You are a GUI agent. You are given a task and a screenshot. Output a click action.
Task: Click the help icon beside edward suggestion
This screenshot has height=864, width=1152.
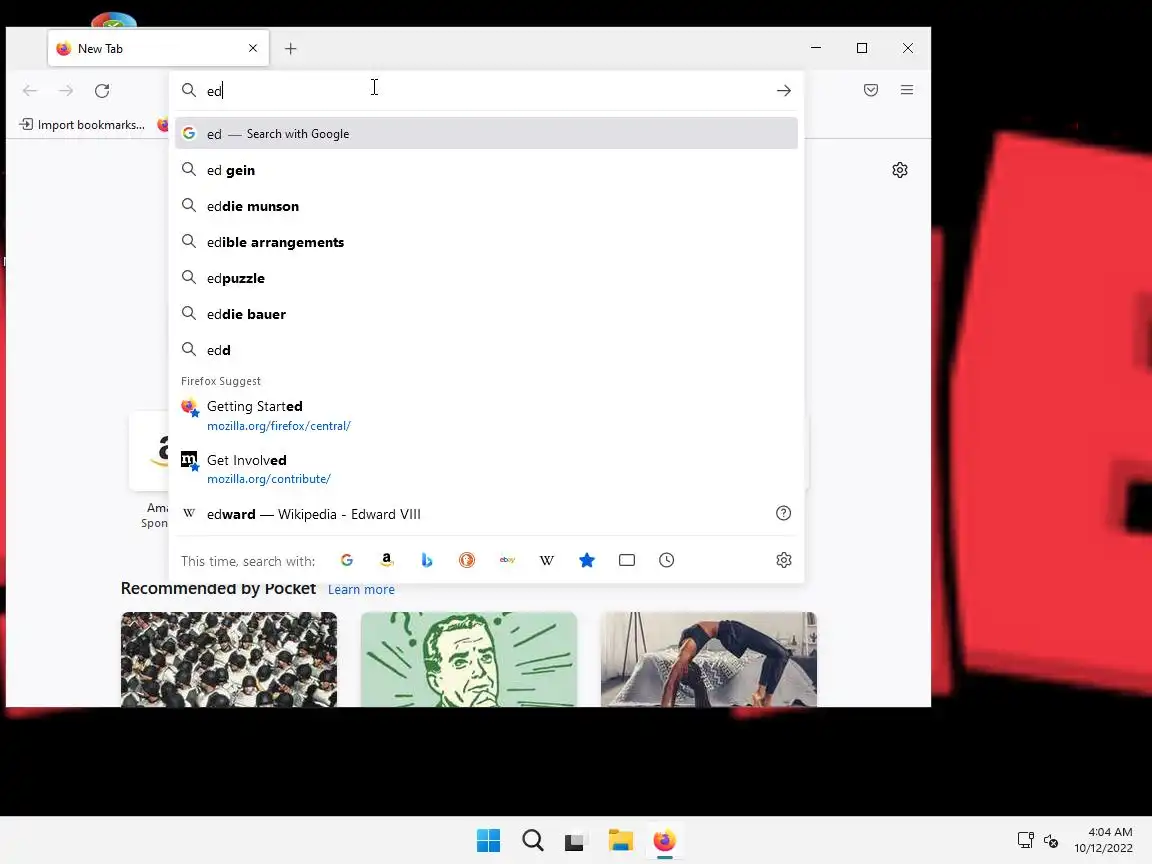784,514
